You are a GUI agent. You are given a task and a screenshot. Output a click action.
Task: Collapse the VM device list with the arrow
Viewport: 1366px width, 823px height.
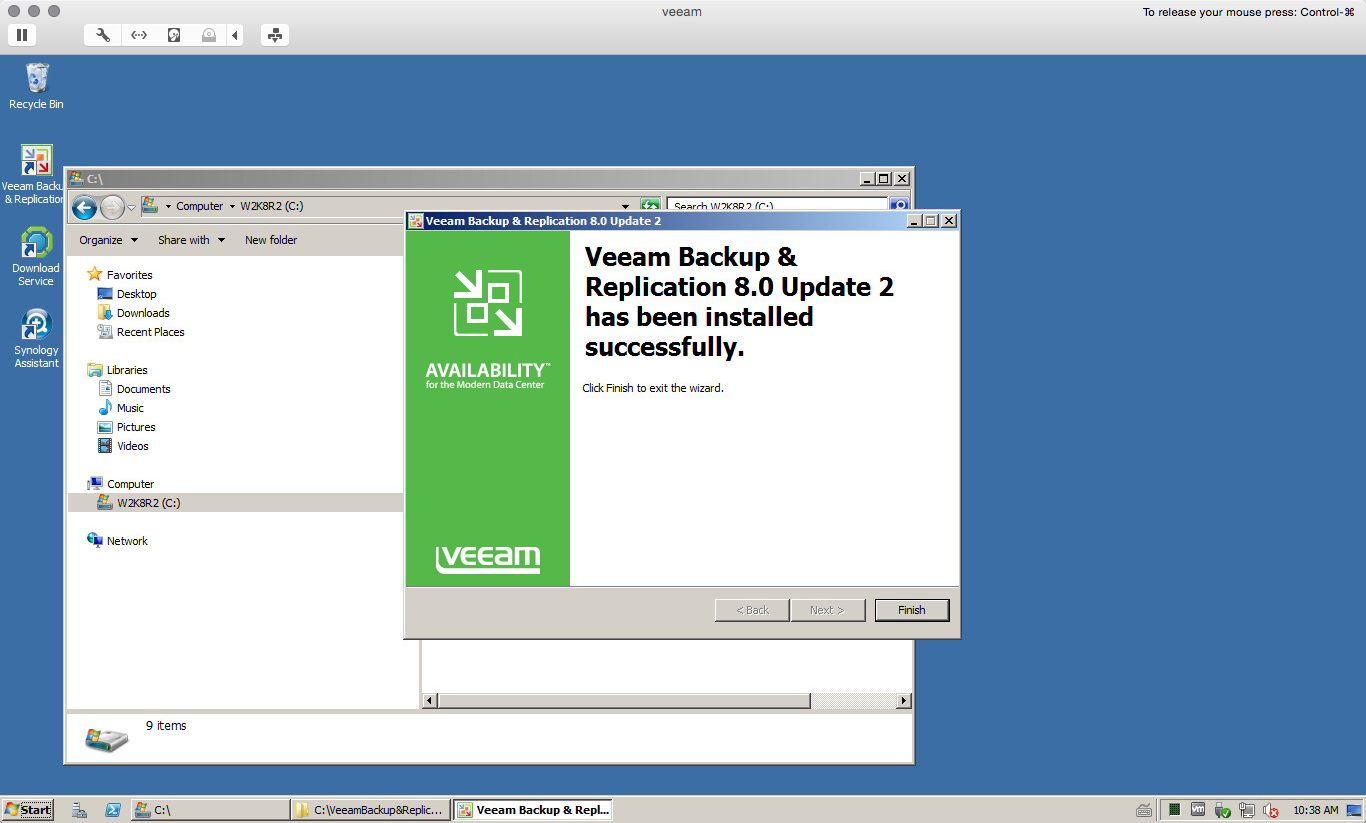pos(235,35)
